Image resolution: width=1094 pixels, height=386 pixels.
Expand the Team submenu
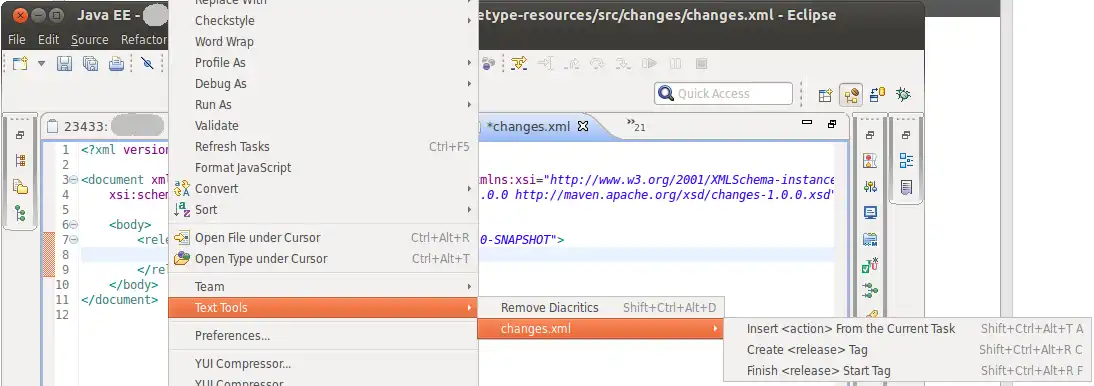pos(323,287)
